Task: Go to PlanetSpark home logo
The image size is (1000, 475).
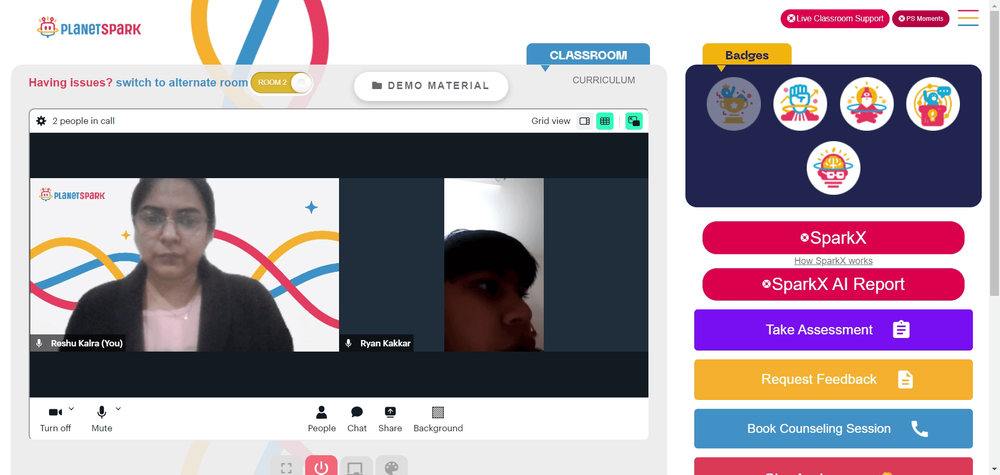Action: pos(89,28)
